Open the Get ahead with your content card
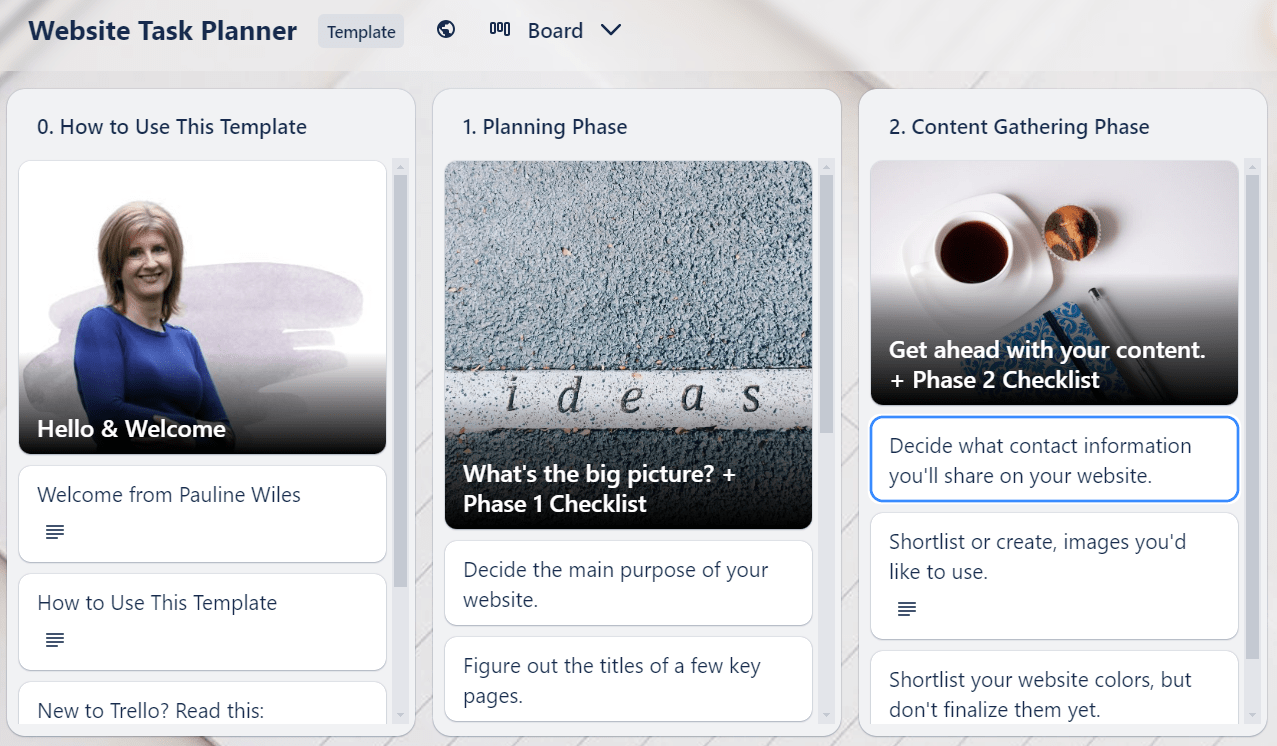The image size is (1277, 746). click(1054, 283)
